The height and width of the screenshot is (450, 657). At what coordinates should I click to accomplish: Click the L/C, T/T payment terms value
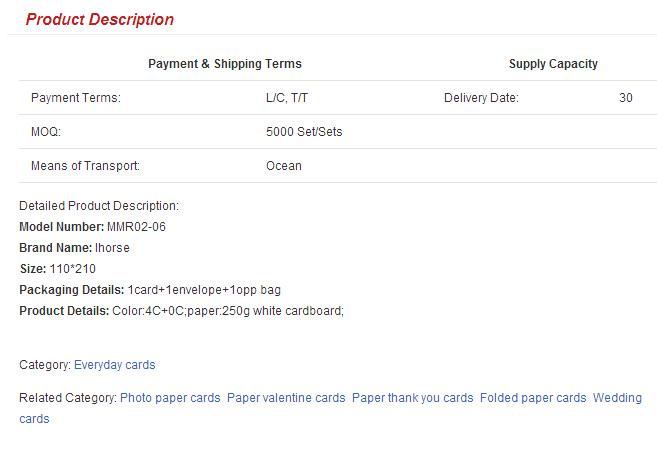pos(287,98)
